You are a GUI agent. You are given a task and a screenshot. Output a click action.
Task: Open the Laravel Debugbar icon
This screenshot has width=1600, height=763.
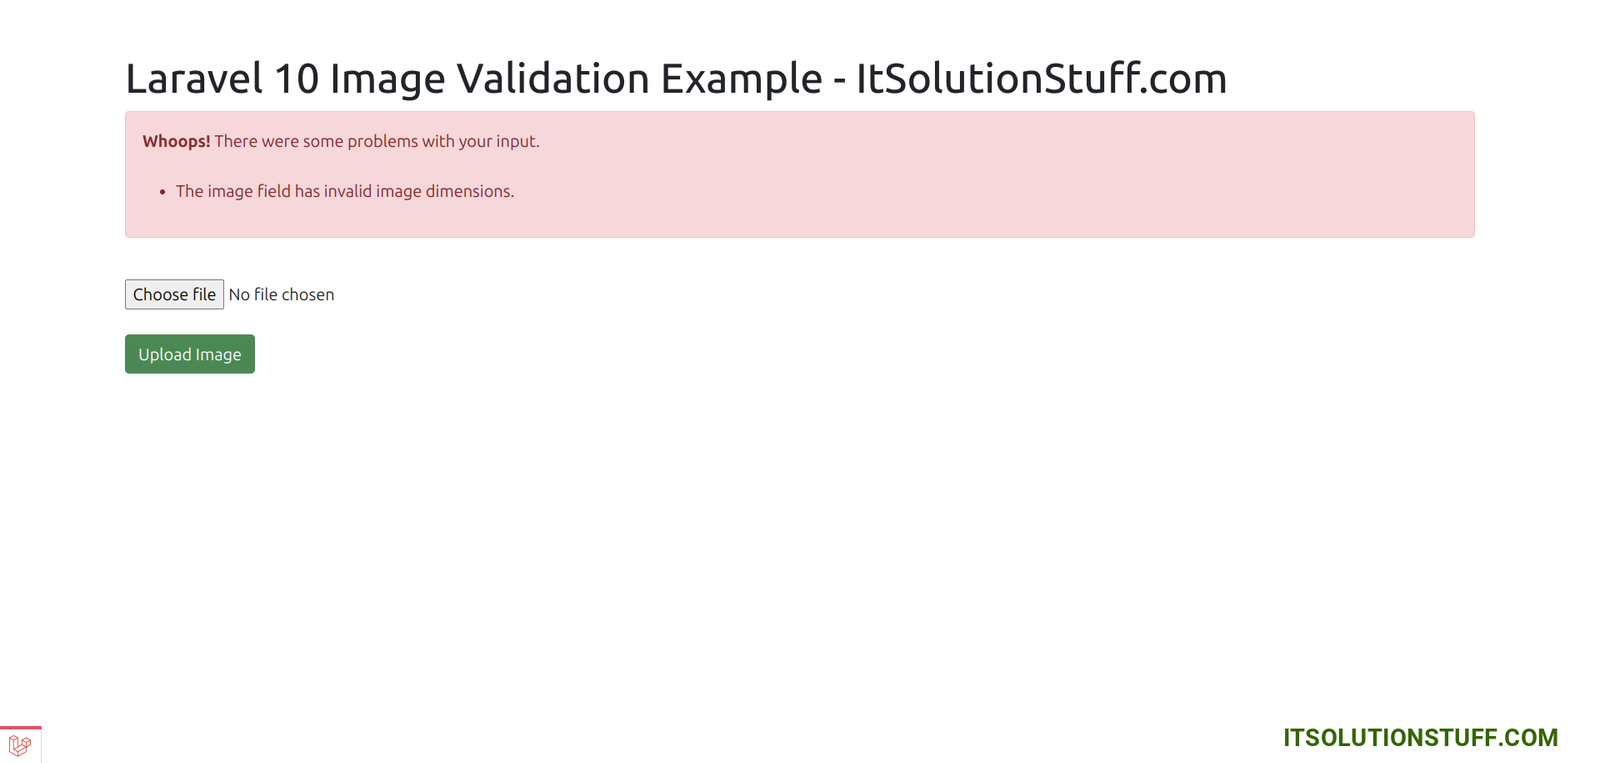point(20,745)
